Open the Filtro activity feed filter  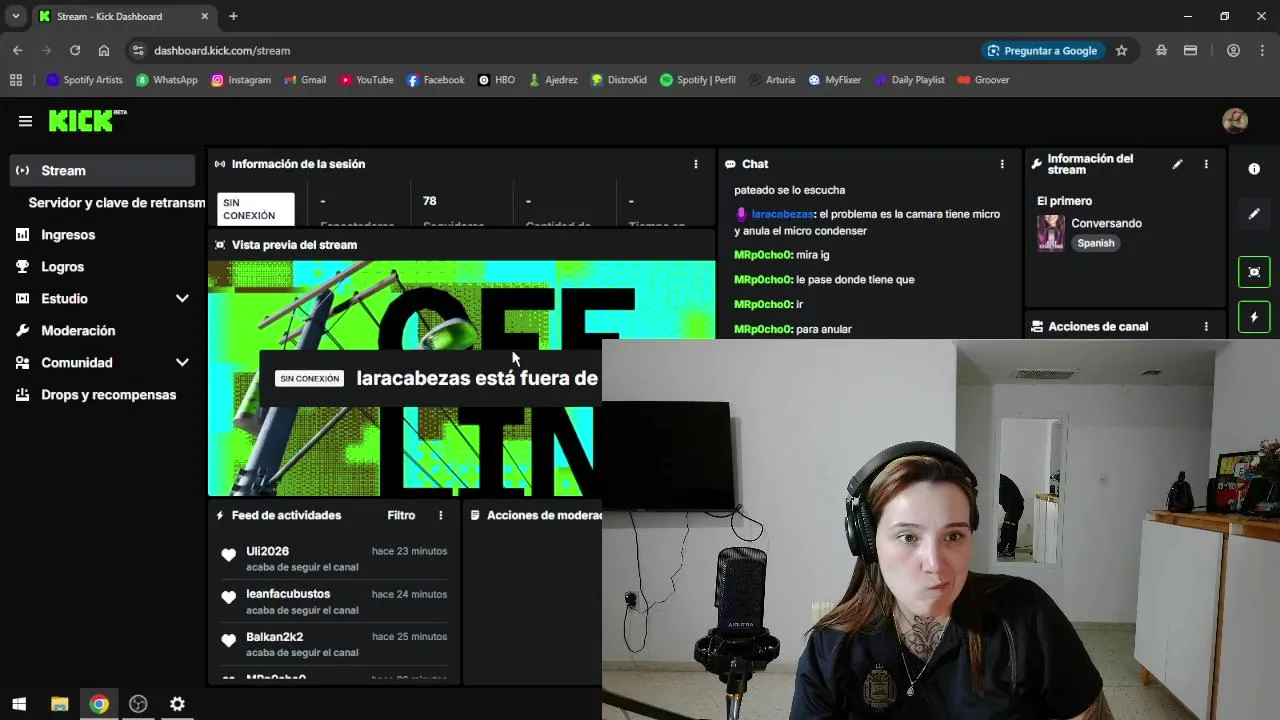[x=401, y=516]
